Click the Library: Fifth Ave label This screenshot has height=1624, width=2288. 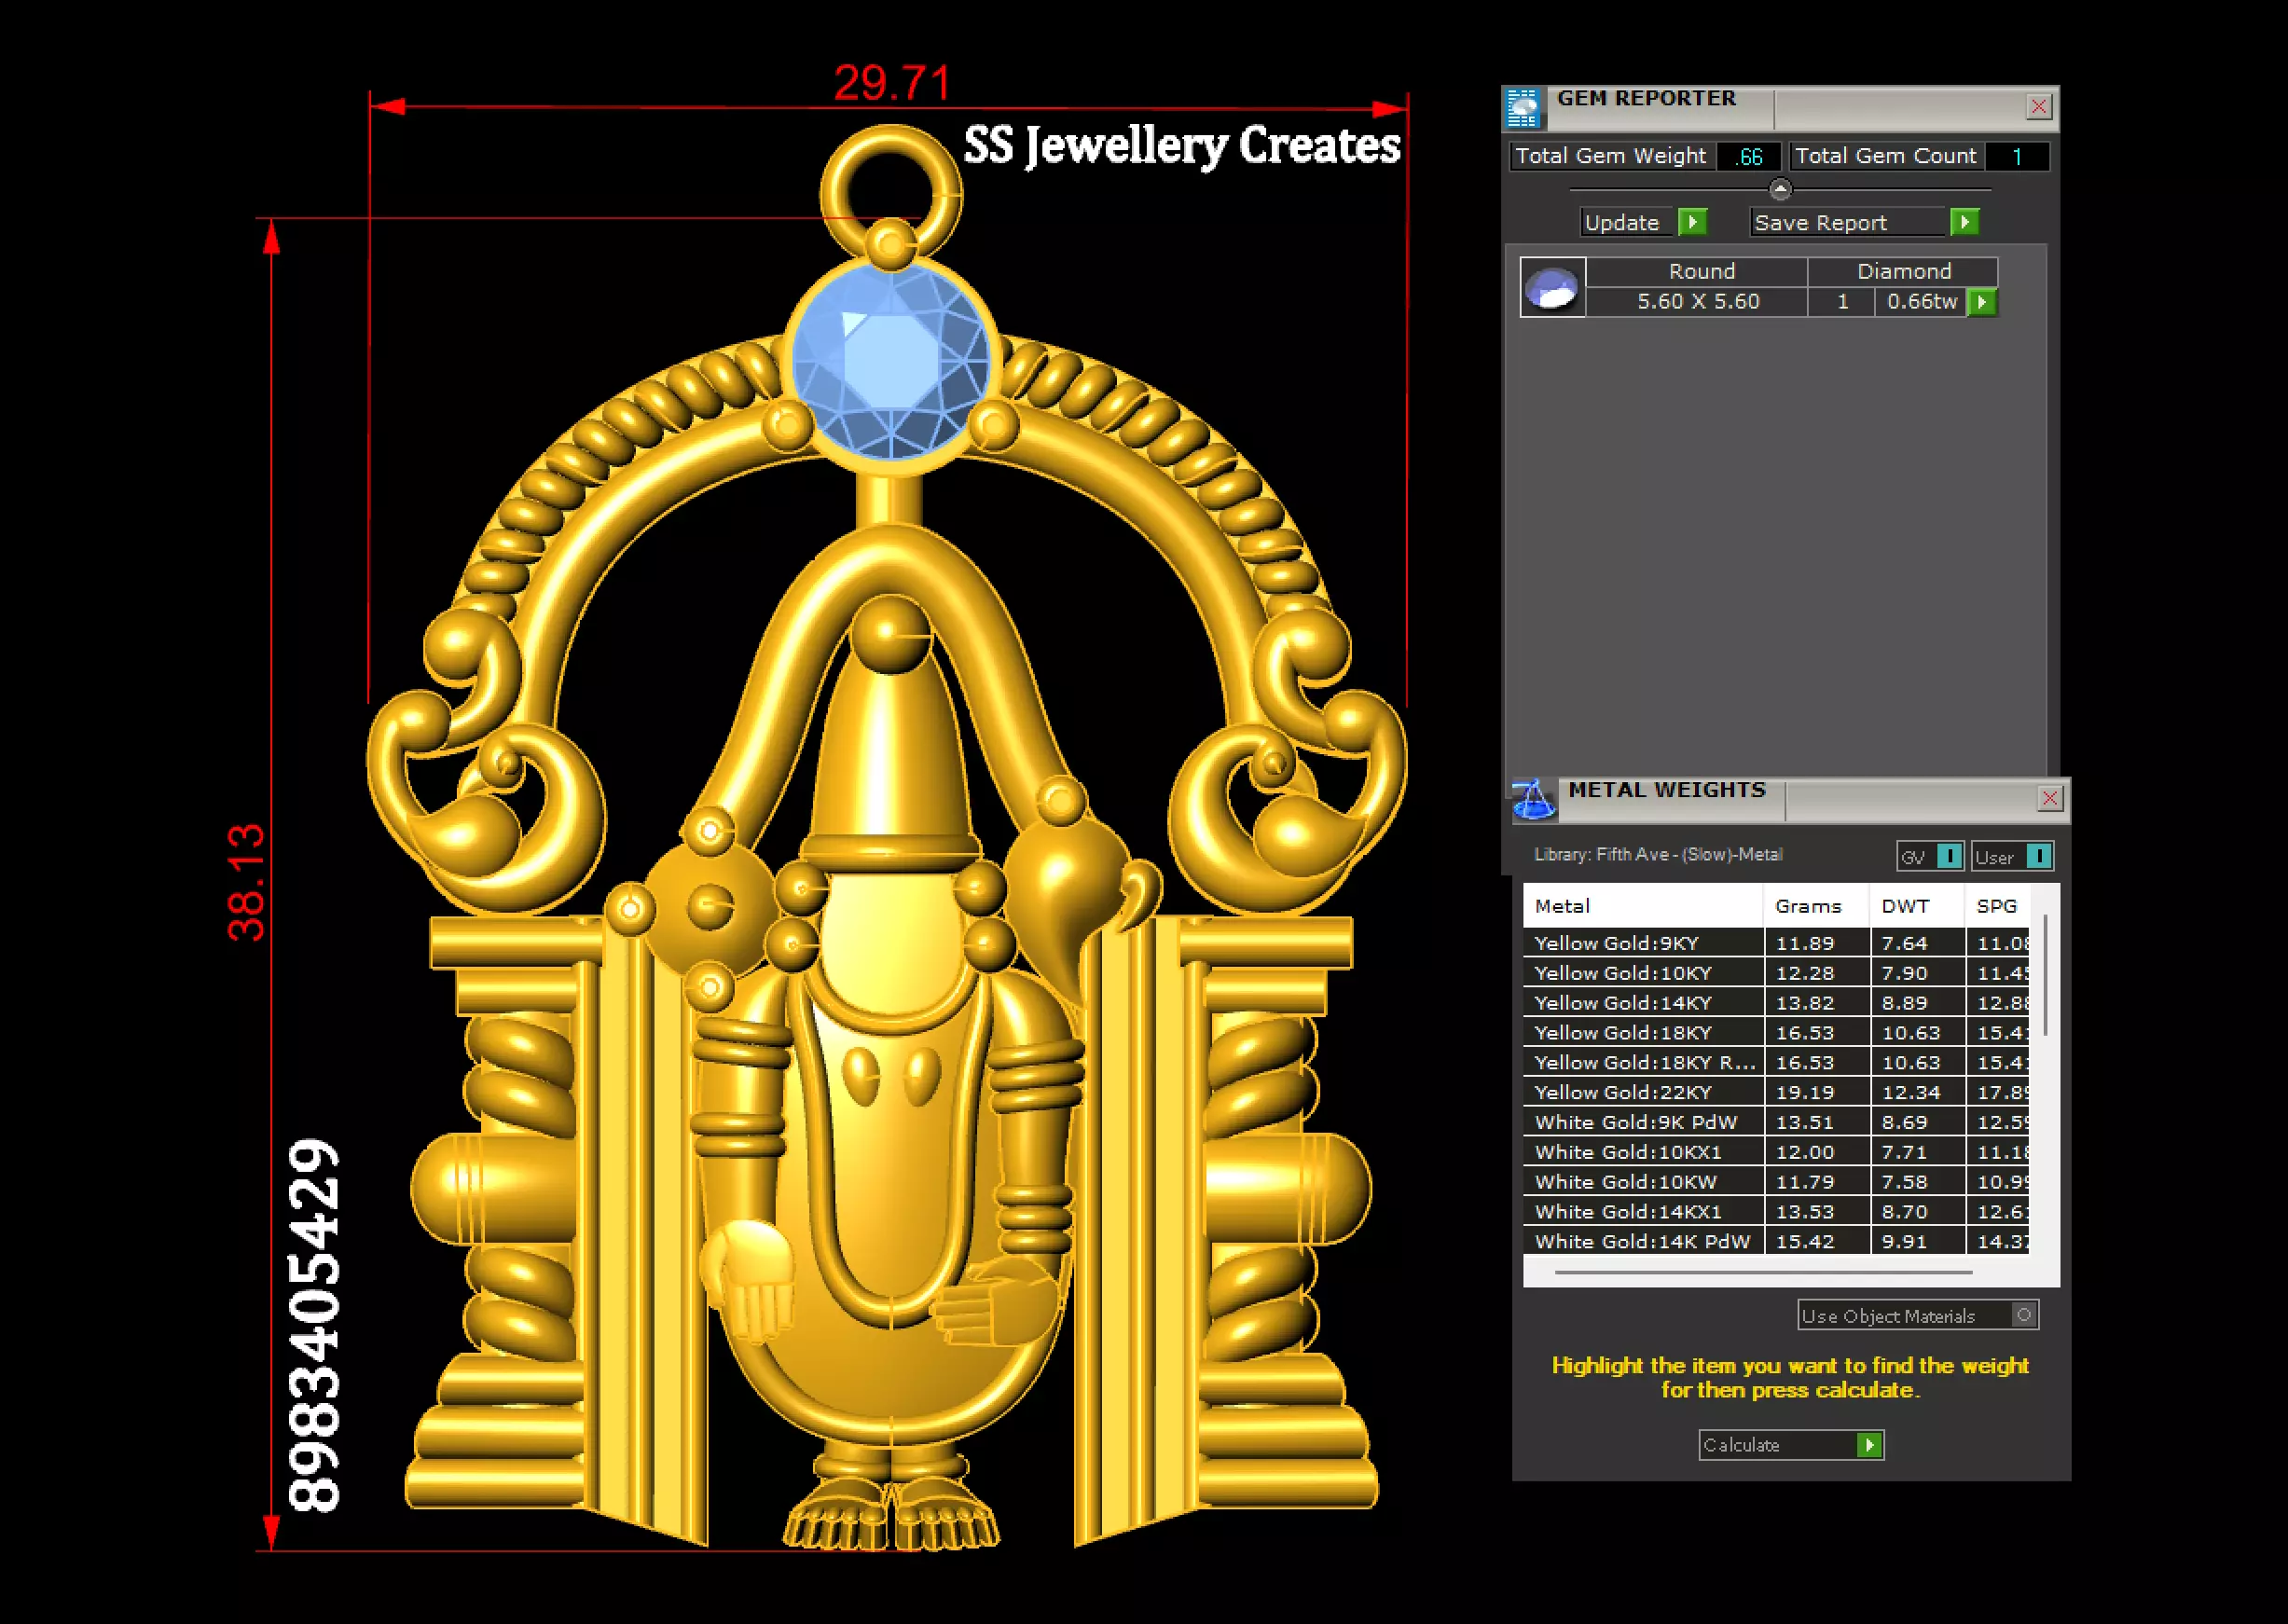(1658, 855)
